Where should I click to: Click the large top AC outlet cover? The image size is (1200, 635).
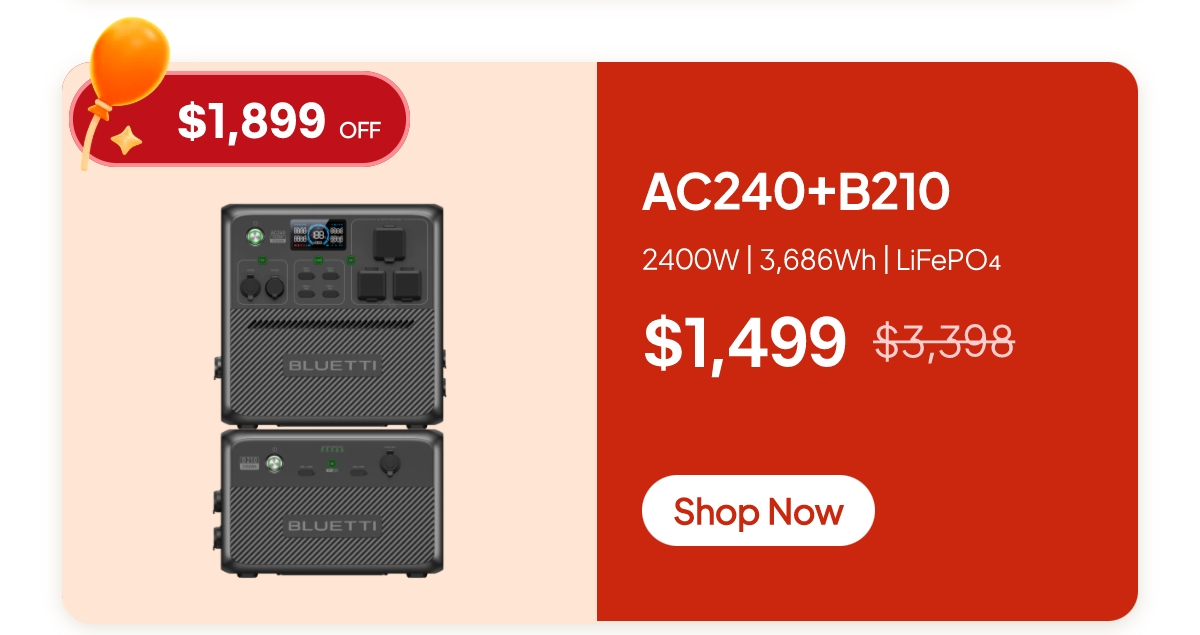(x=390, y=242)
